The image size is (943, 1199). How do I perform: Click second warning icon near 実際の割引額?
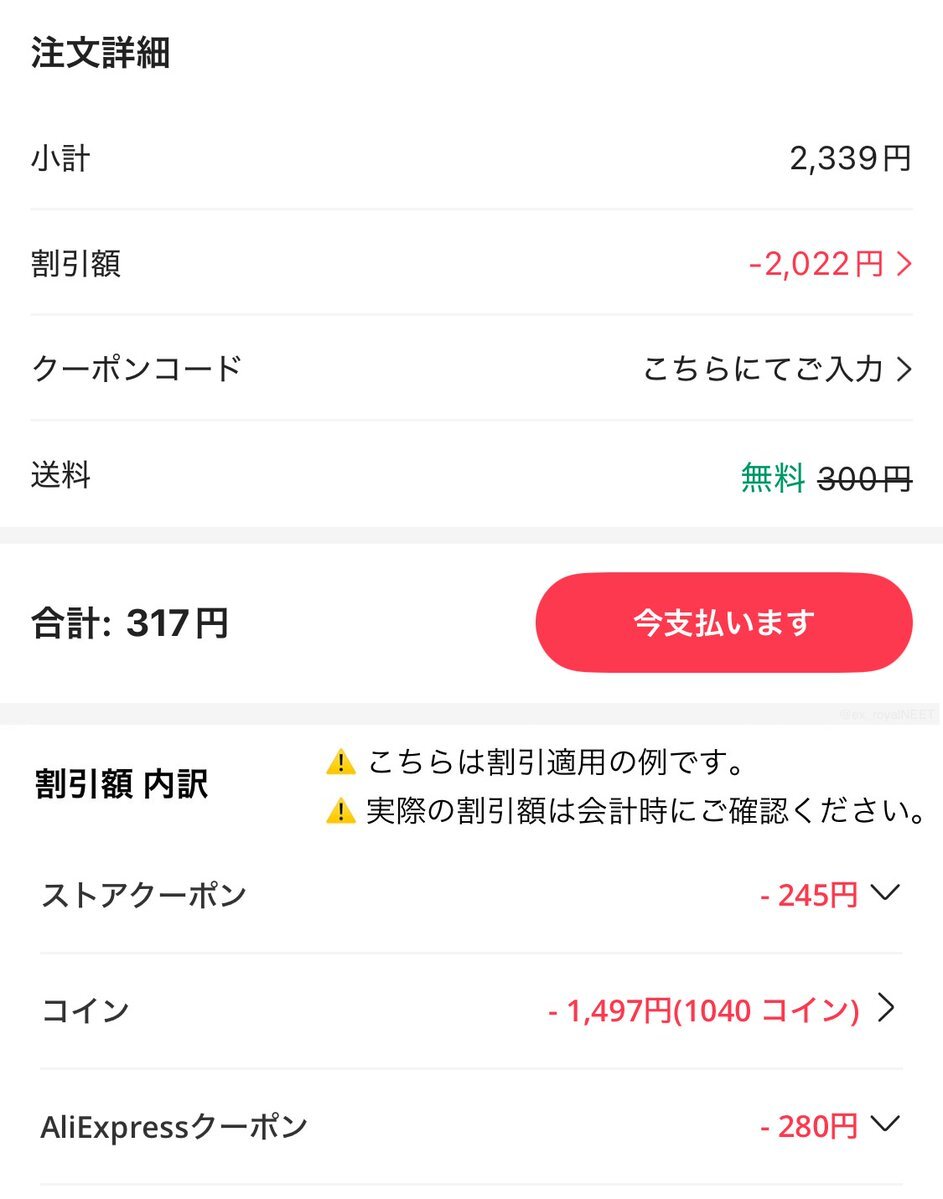point(341,811)
